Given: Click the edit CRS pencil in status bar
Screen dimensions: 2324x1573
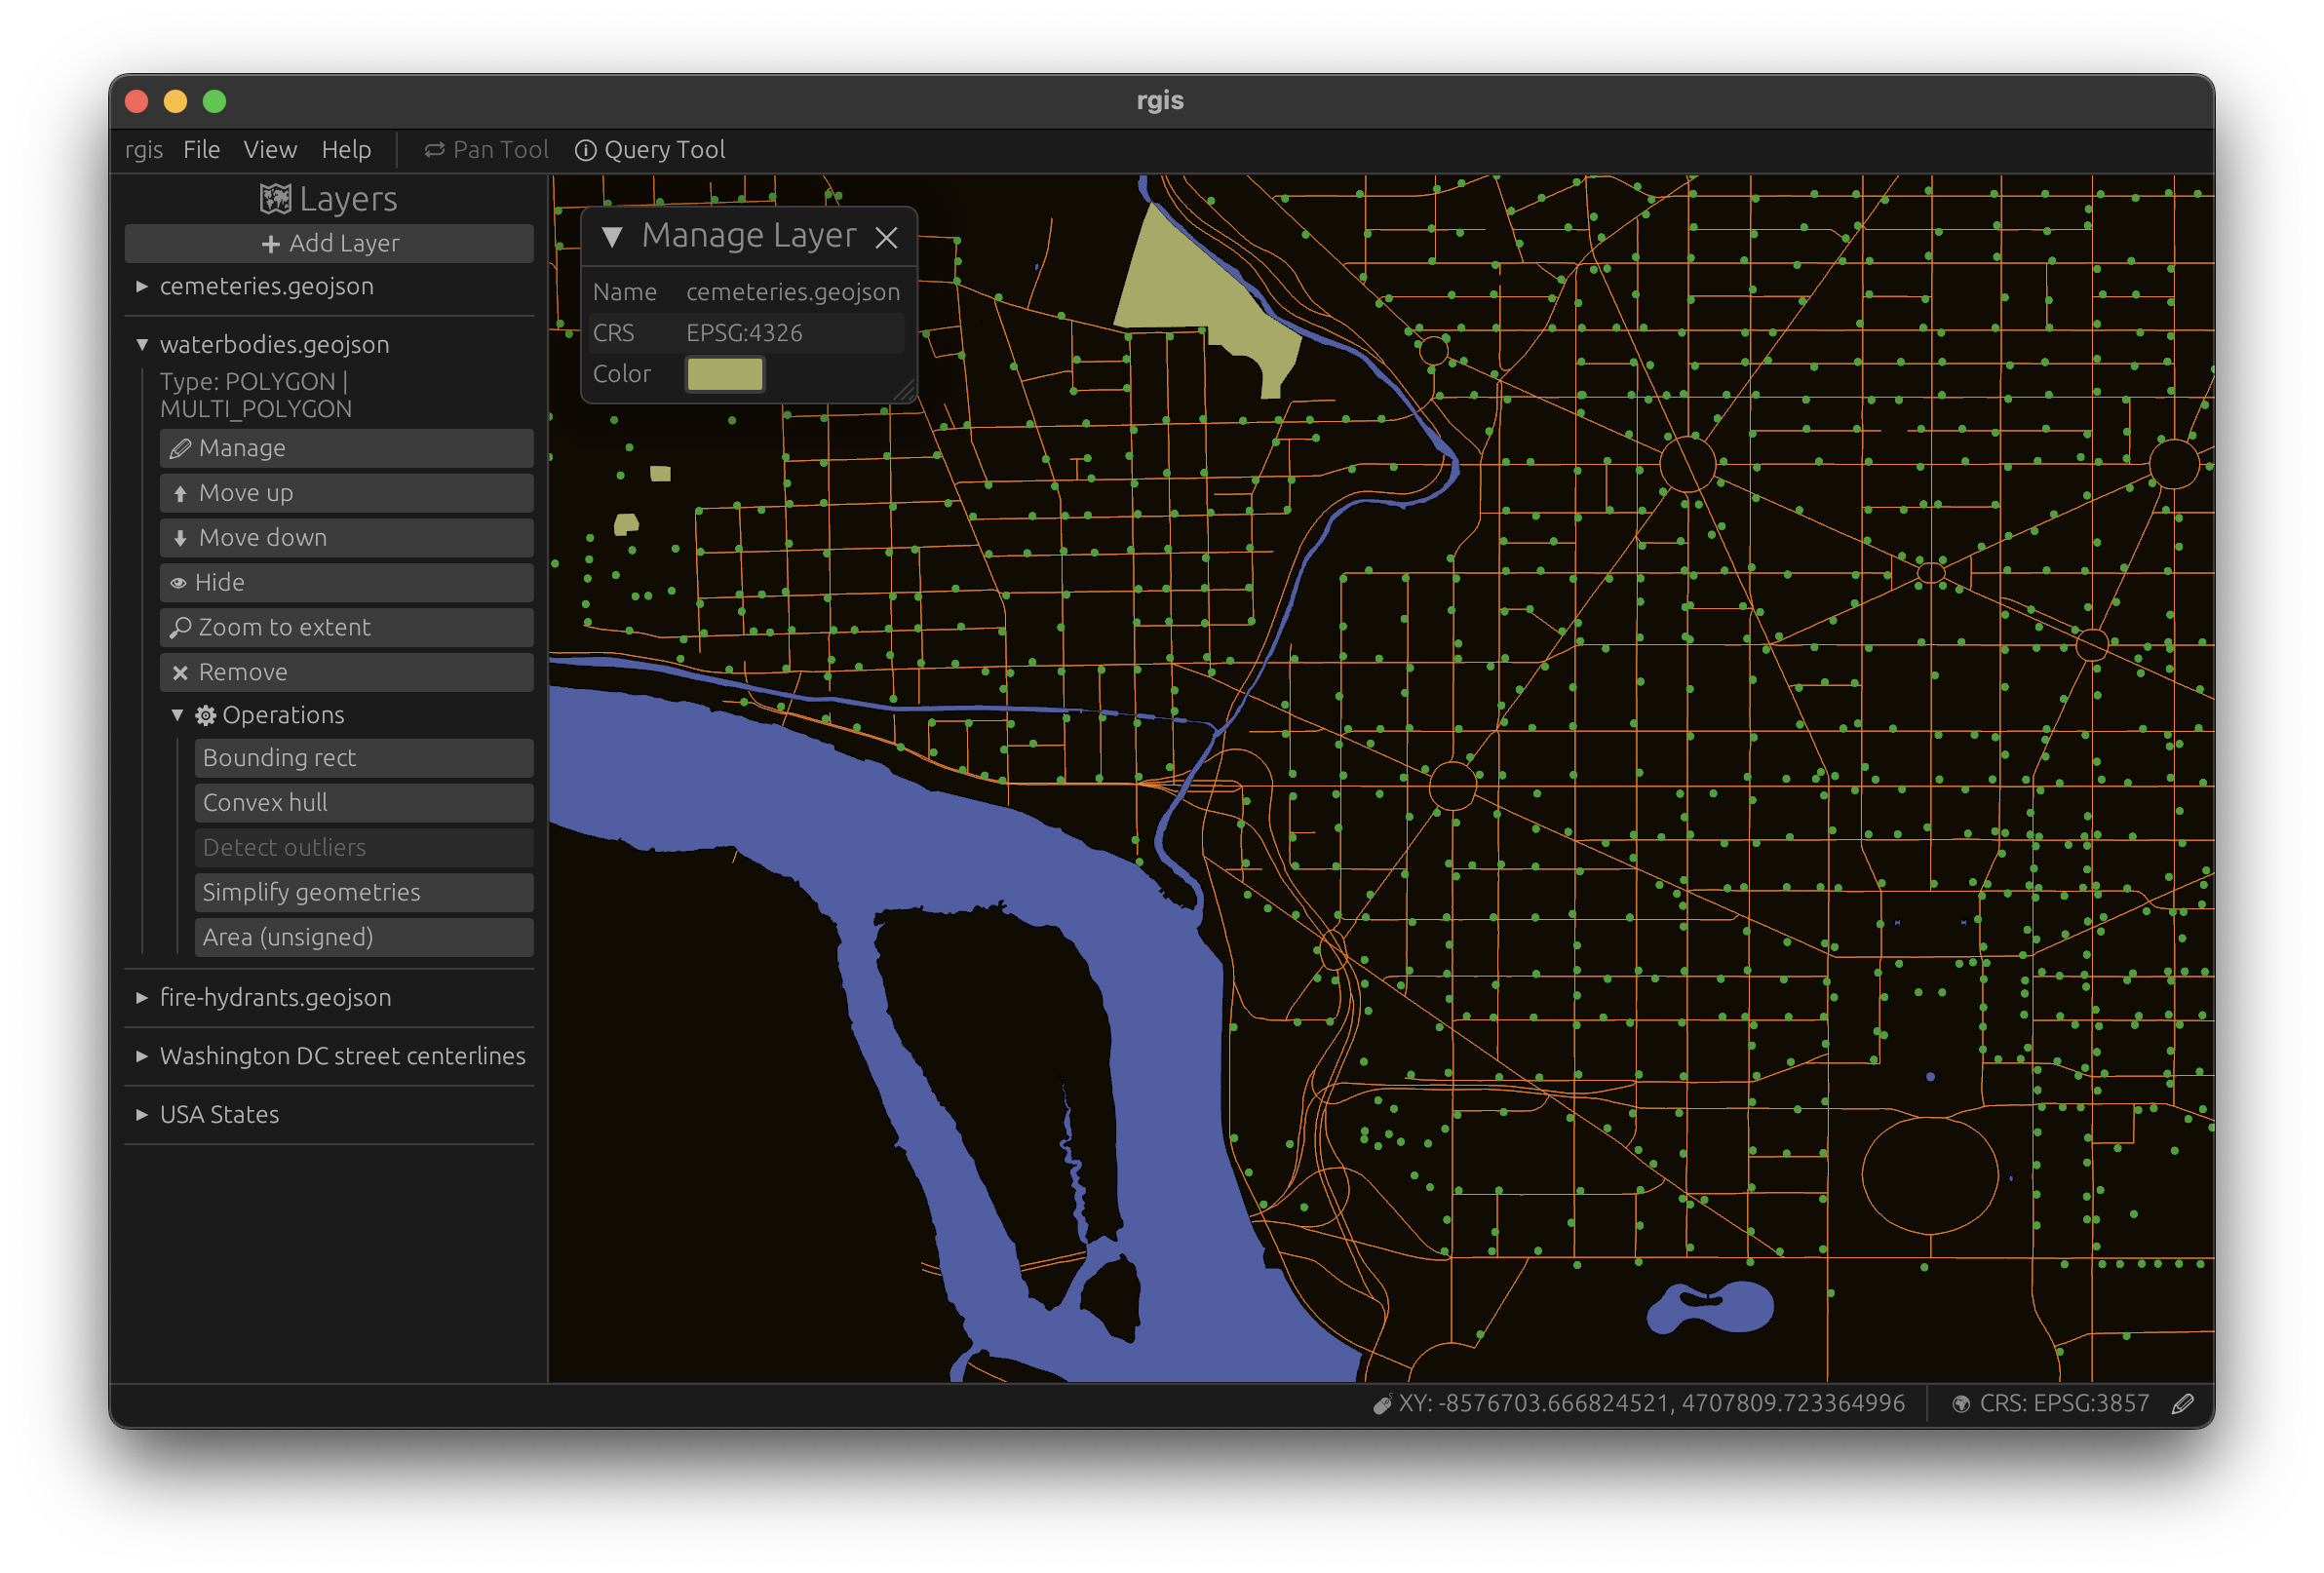Looking at the screenshot, I should pos(2182,1404).
